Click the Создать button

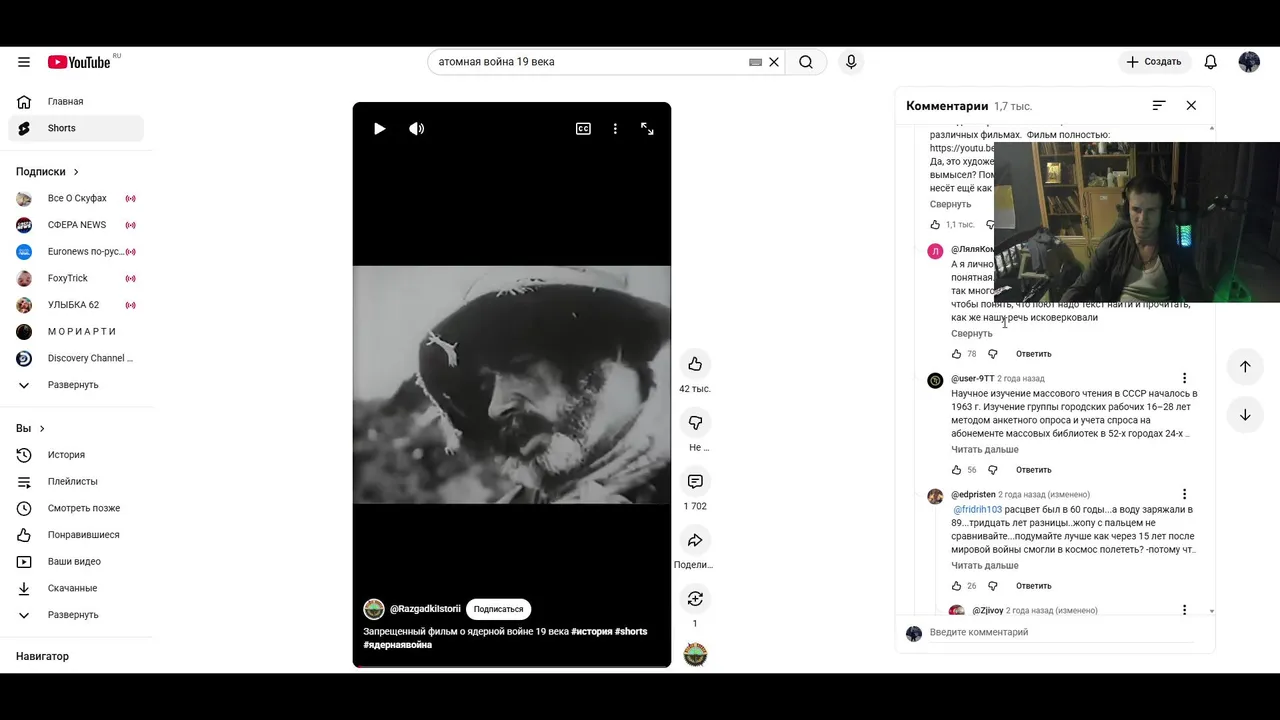coord(1154,62)
